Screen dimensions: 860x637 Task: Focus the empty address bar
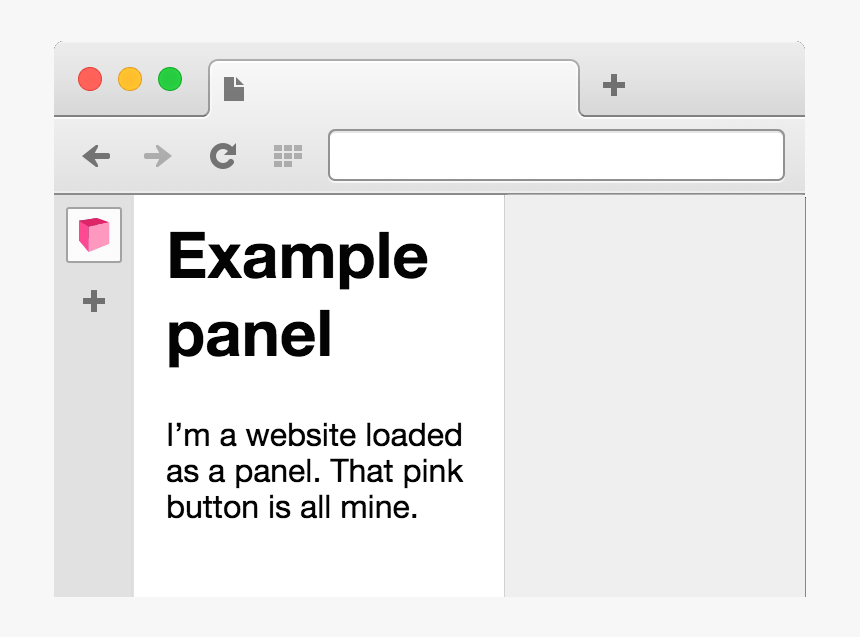coord(556,156)
